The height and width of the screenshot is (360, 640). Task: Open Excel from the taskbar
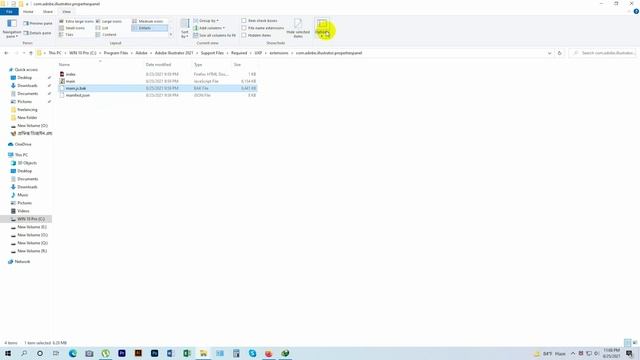[187, 353]
